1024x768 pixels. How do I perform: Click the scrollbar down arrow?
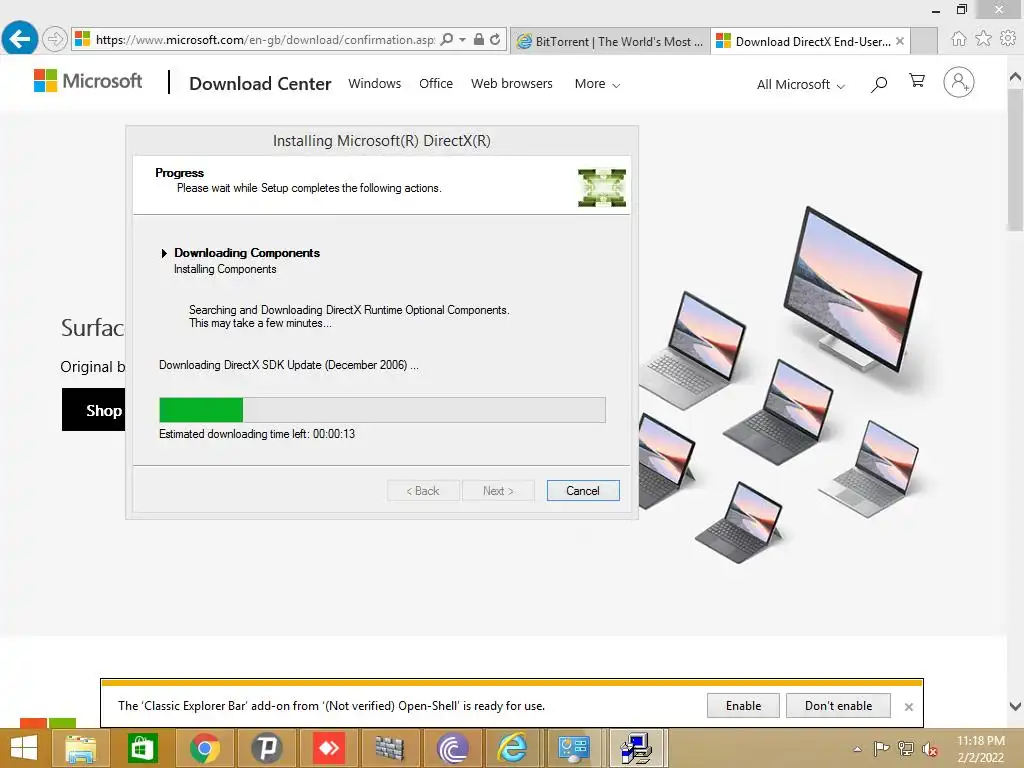tap(1015, 706)
